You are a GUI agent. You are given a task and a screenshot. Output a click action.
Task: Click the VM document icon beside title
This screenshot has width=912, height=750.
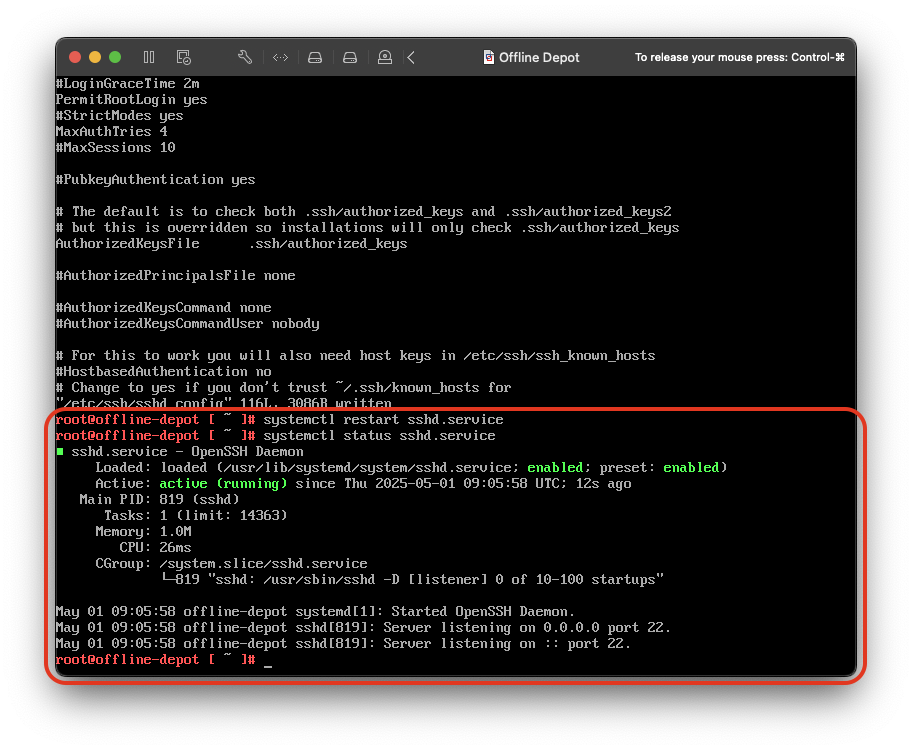pyautogui.click(x=488, y=57)
